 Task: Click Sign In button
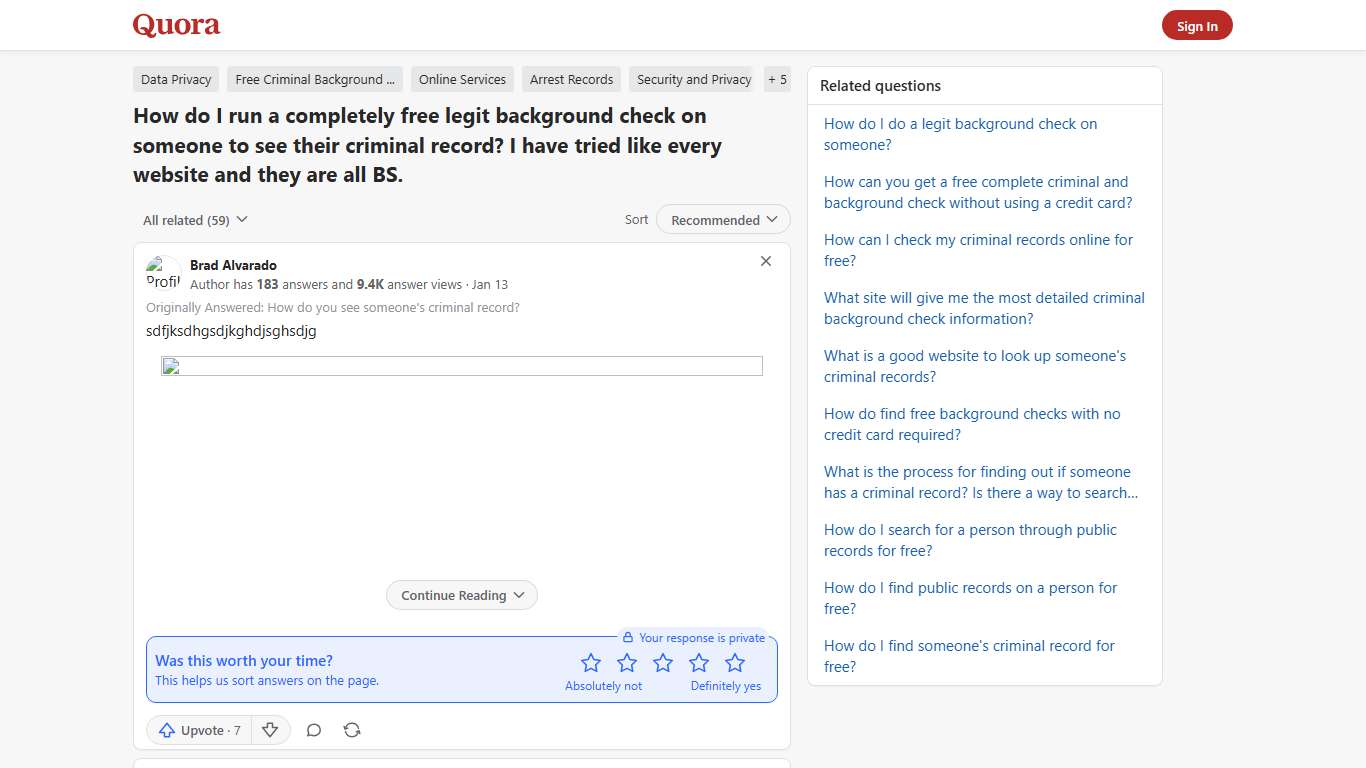click(1196, 25)
